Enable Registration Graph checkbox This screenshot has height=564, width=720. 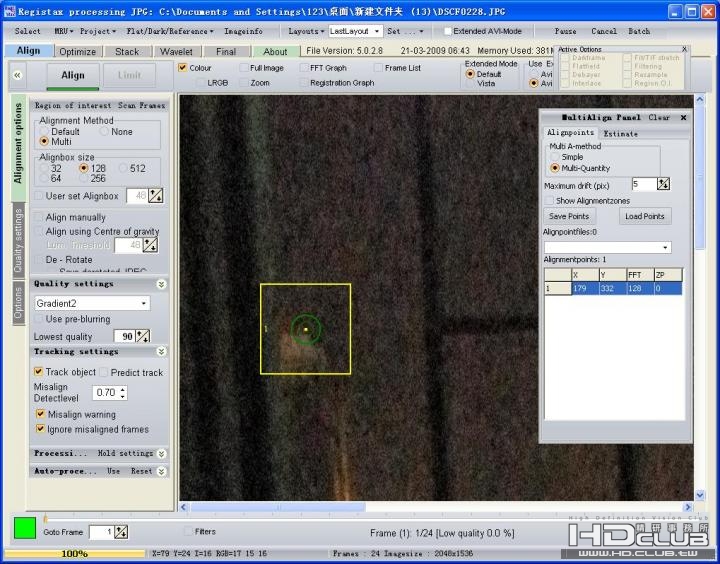coord(304,83)
